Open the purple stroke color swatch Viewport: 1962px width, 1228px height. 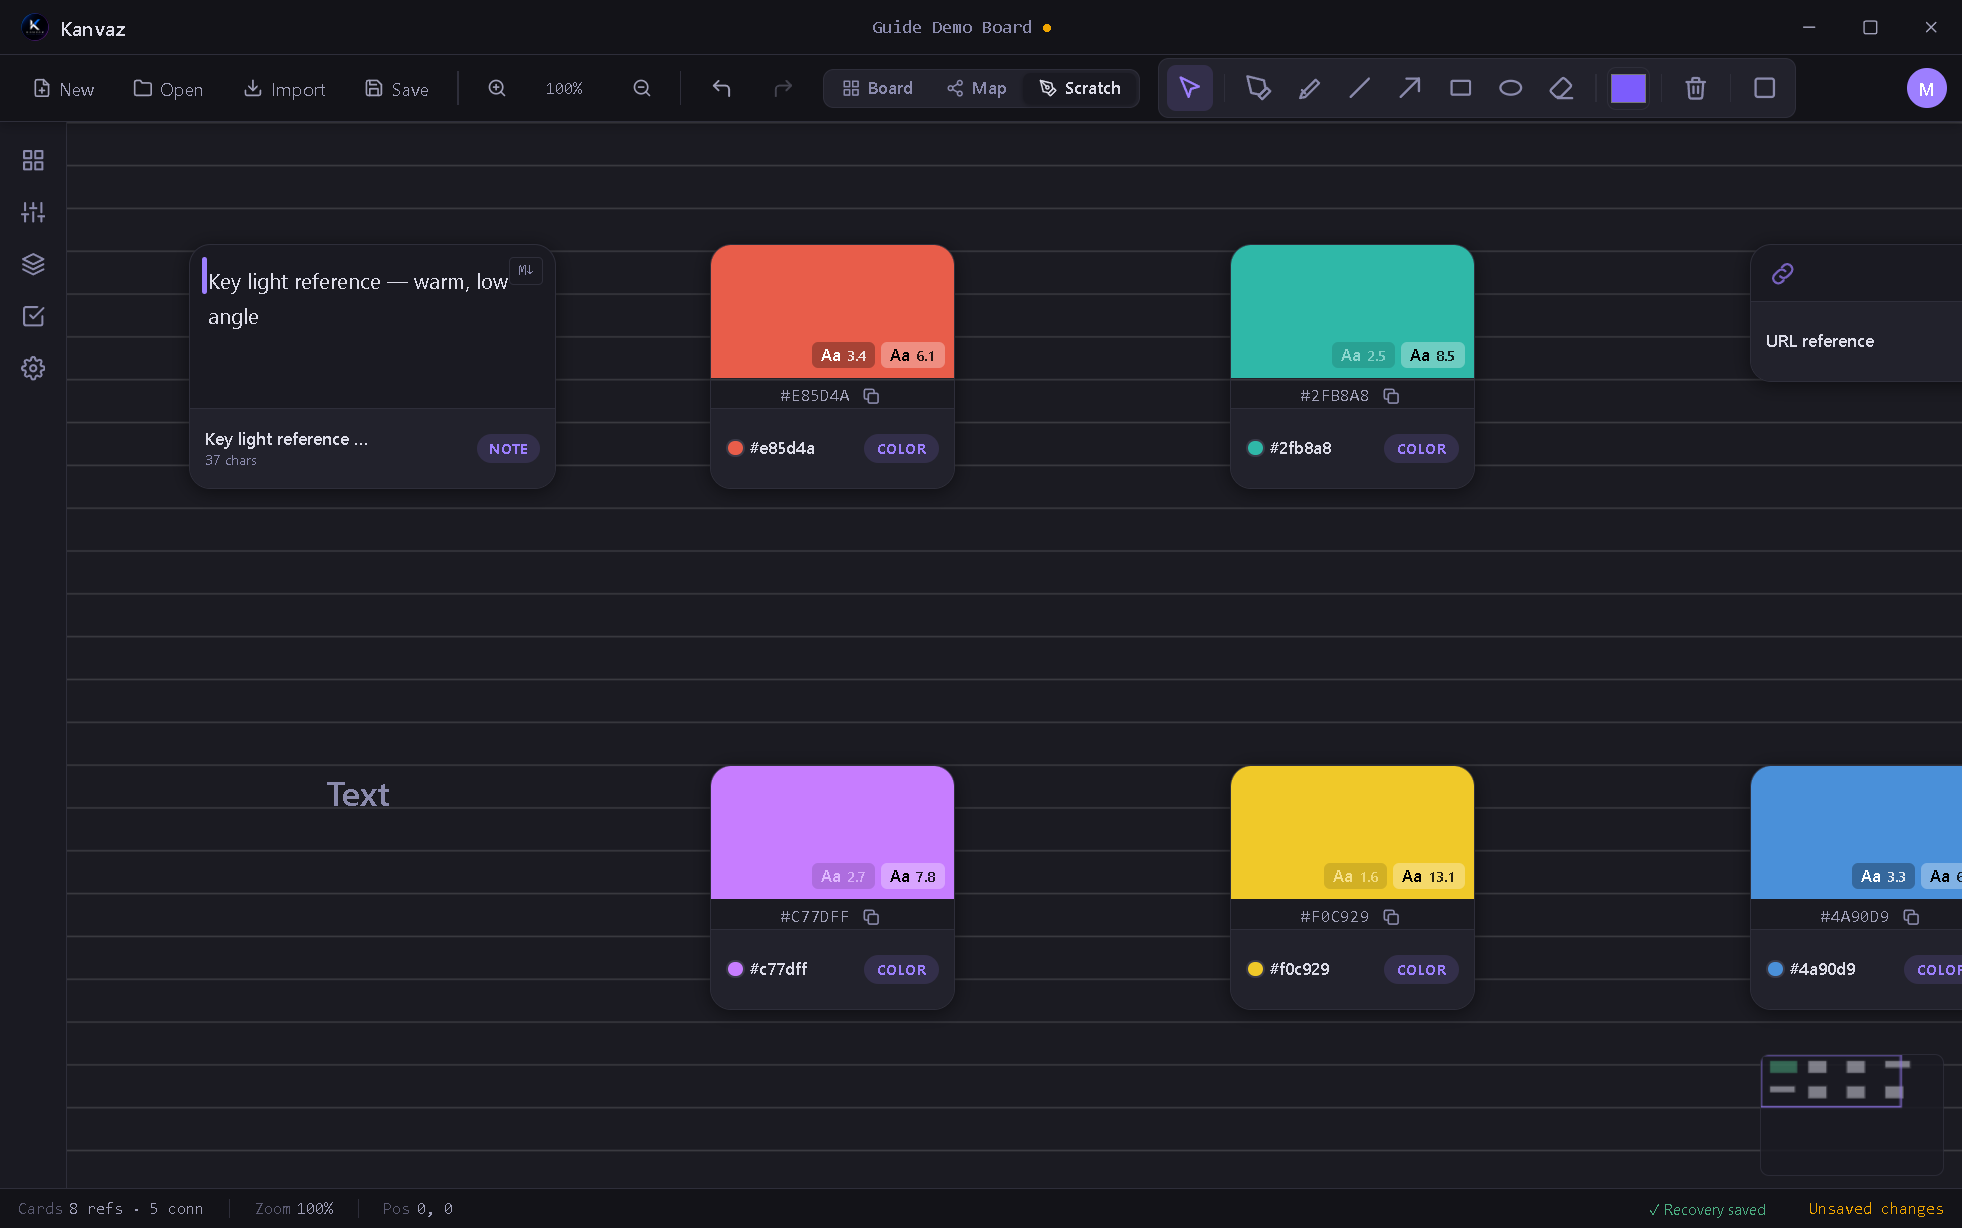tap(1628, 88)
